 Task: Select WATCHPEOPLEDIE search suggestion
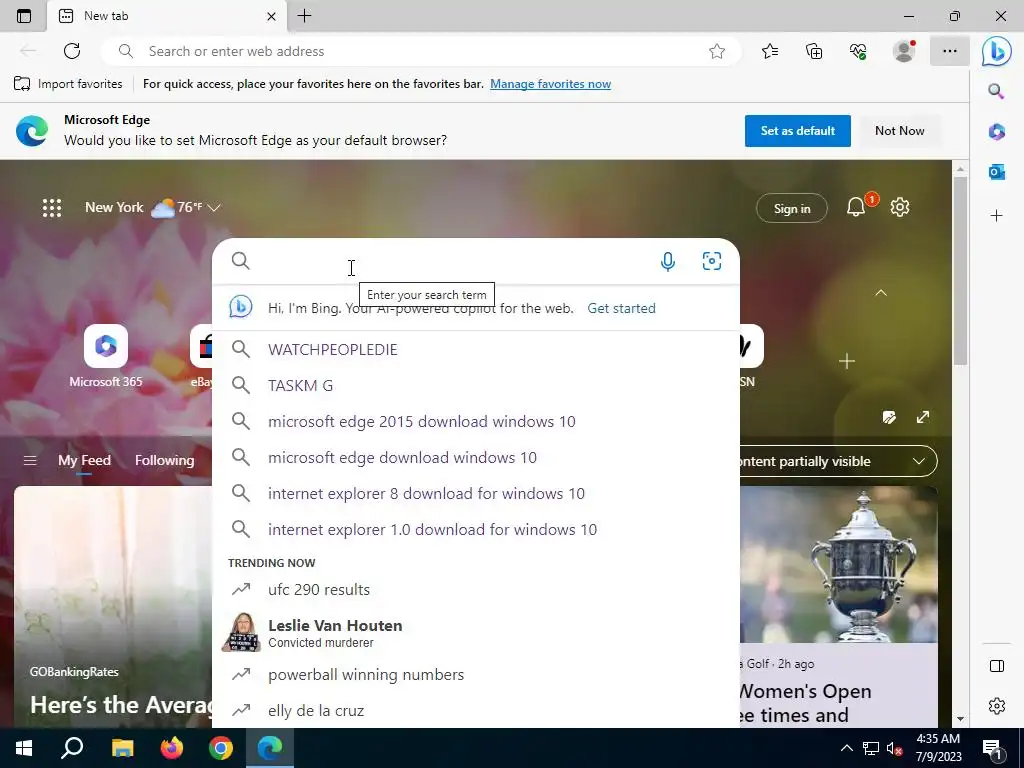pyautogui.click(x=475, y=349)
